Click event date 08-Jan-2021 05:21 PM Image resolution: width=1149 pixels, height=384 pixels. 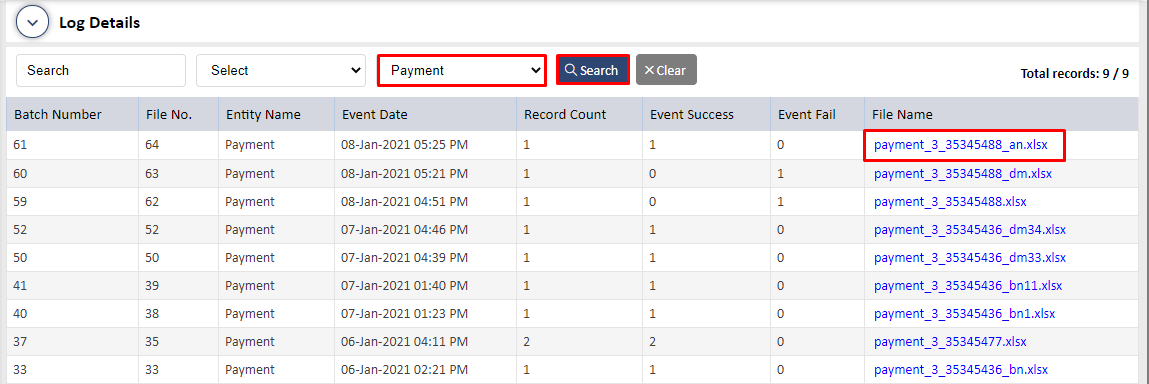click(404, 174)
